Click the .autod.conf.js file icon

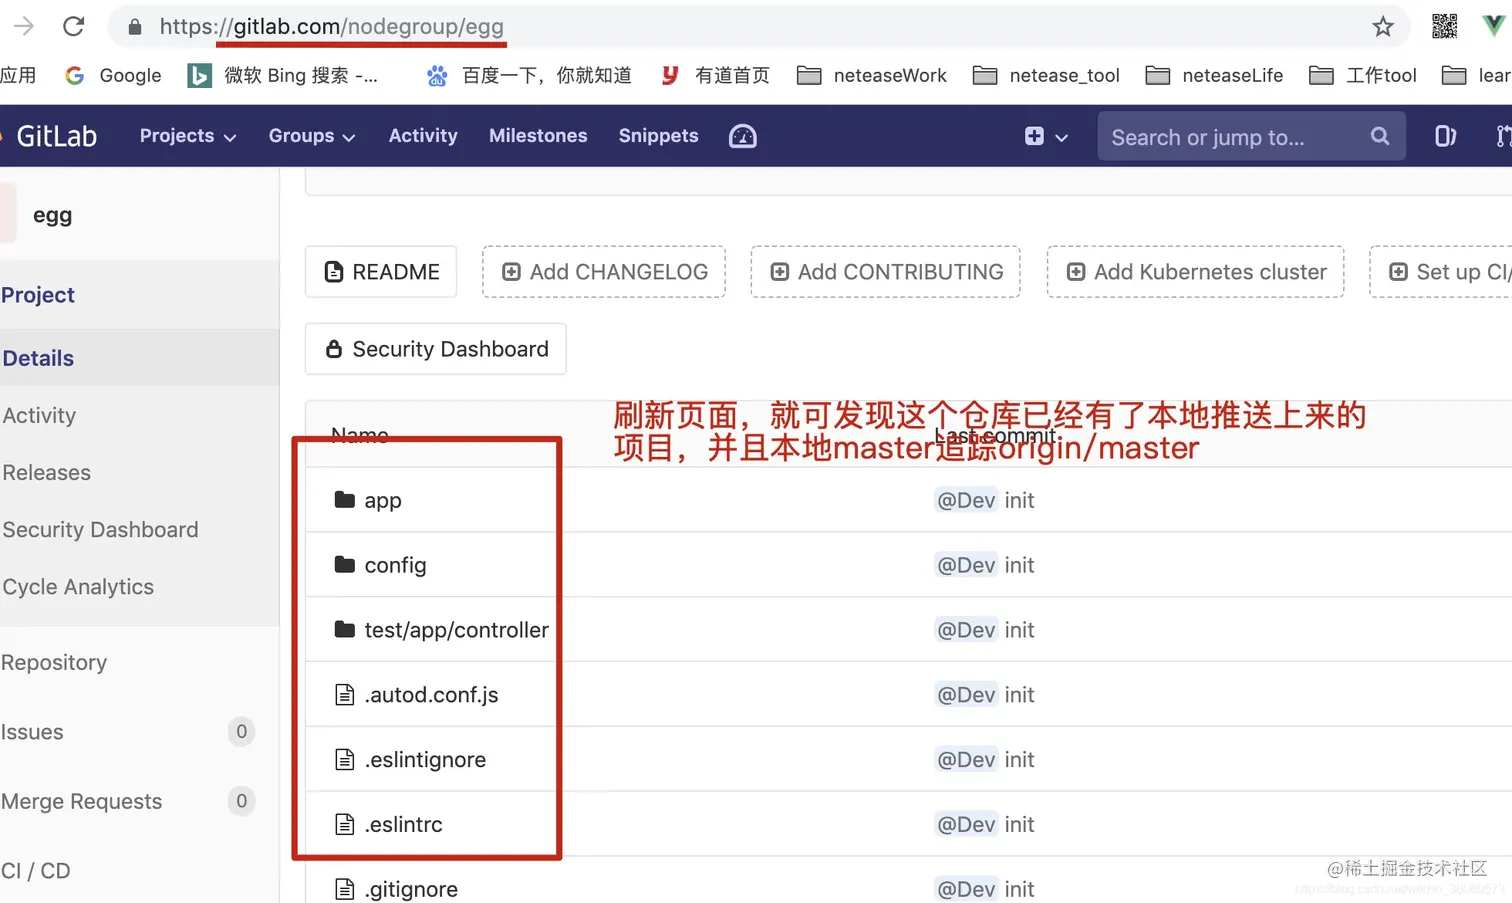(345, 694)
